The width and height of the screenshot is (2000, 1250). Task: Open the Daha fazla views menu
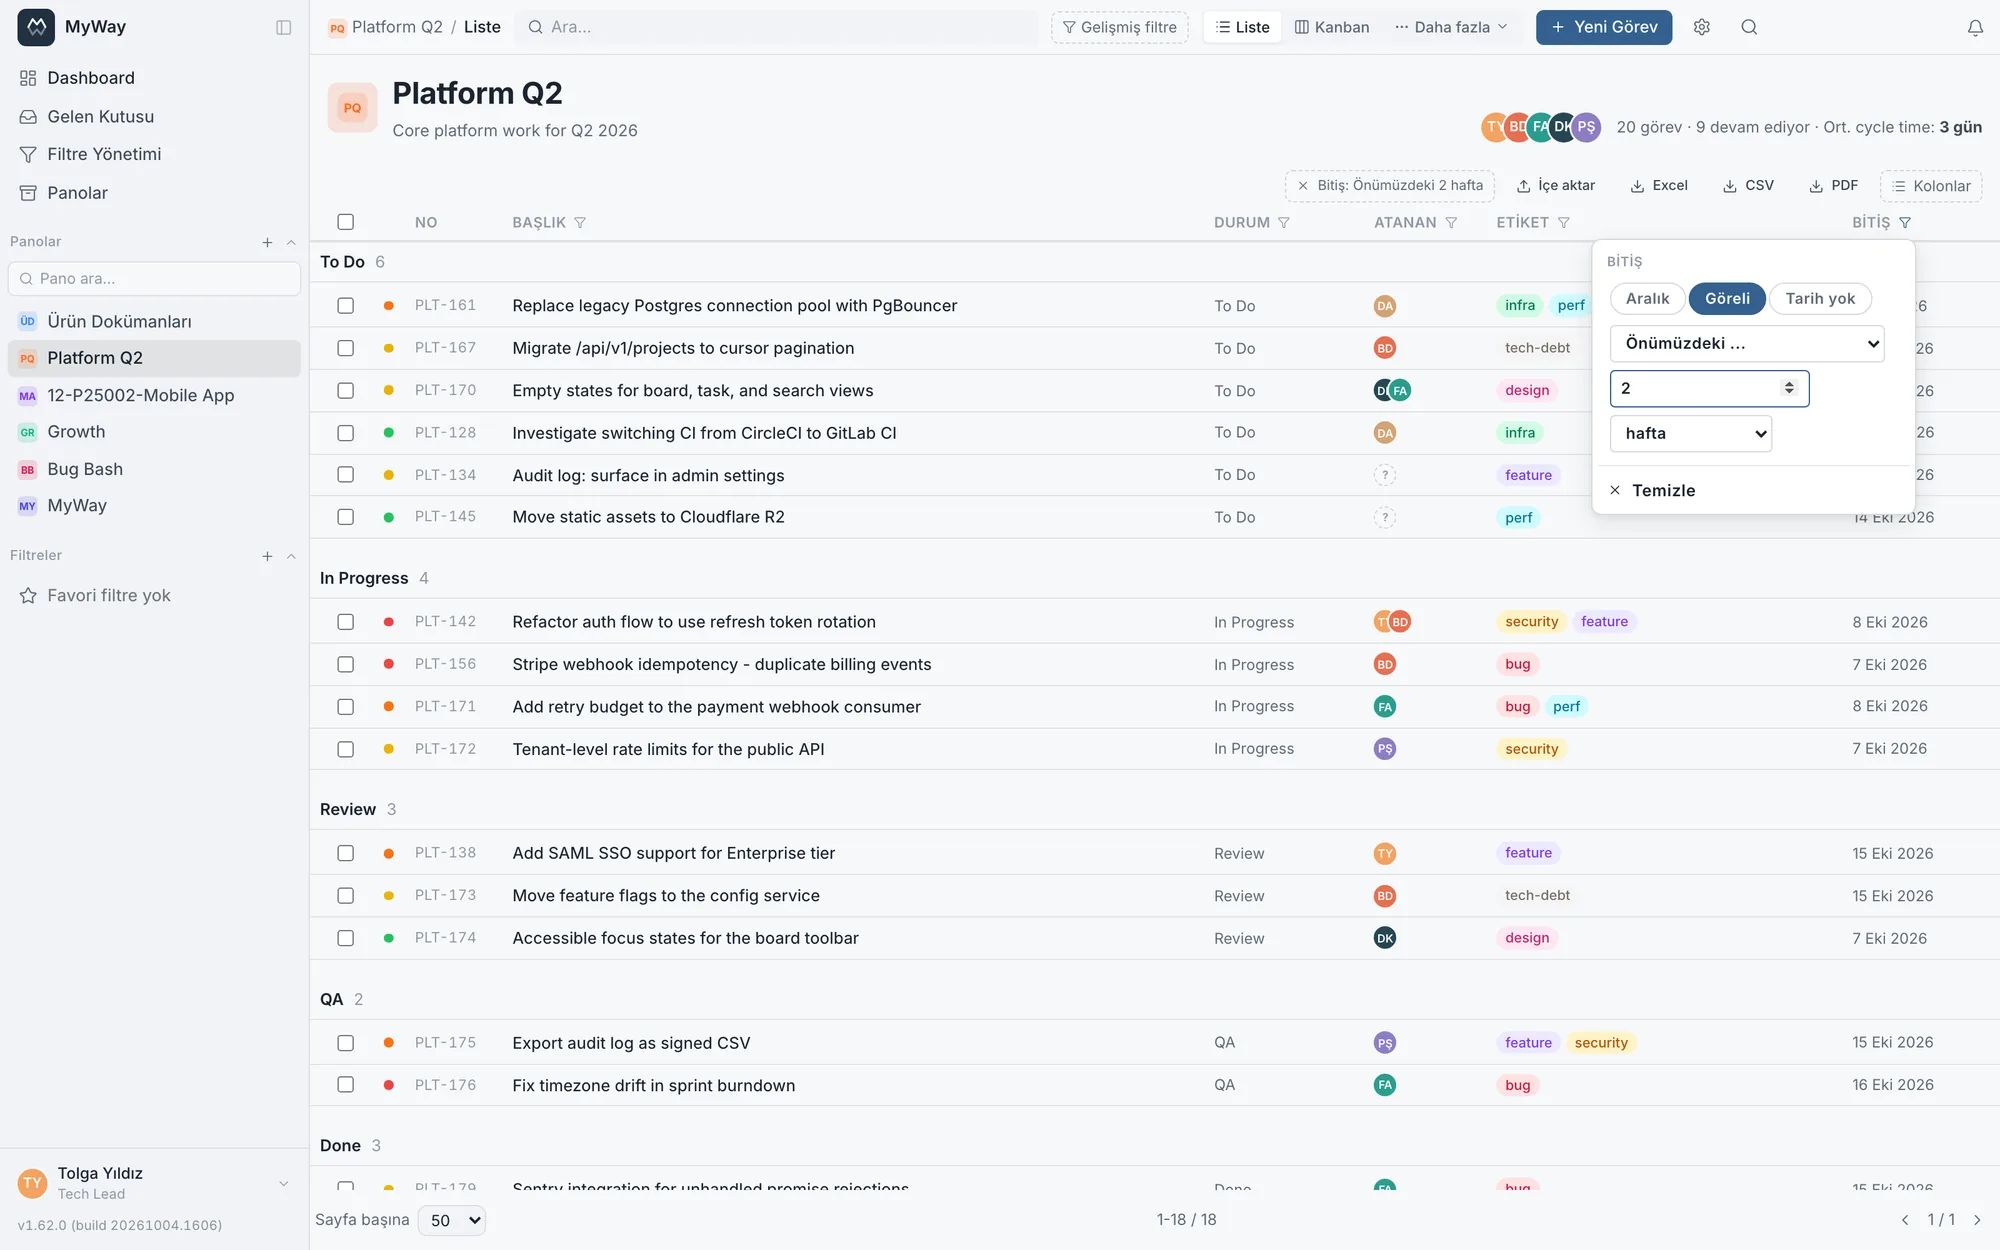click(1451, 27)
